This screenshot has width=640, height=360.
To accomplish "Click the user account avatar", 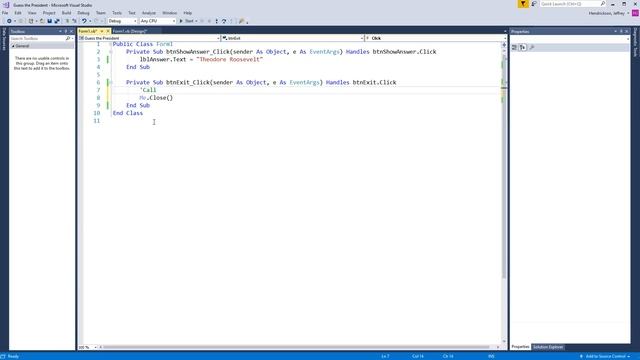I will 635,13.
